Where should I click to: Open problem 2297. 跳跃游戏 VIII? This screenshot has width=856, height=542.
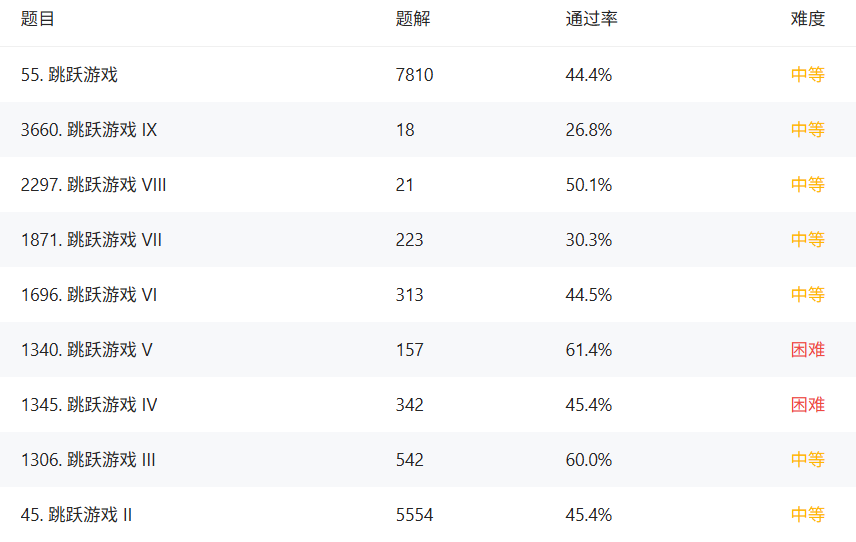coord(93,185)
